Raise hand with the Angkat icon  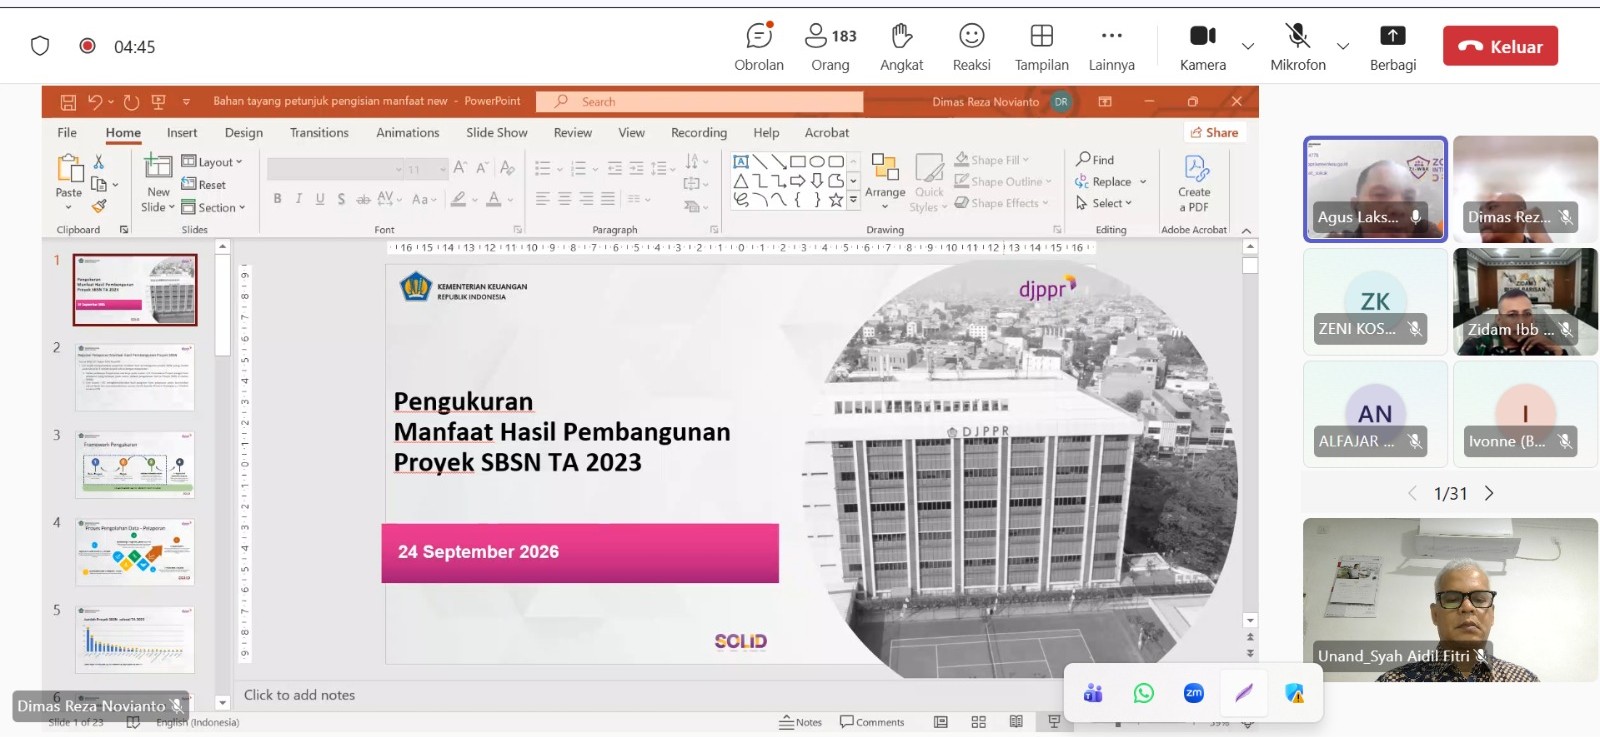901,47
